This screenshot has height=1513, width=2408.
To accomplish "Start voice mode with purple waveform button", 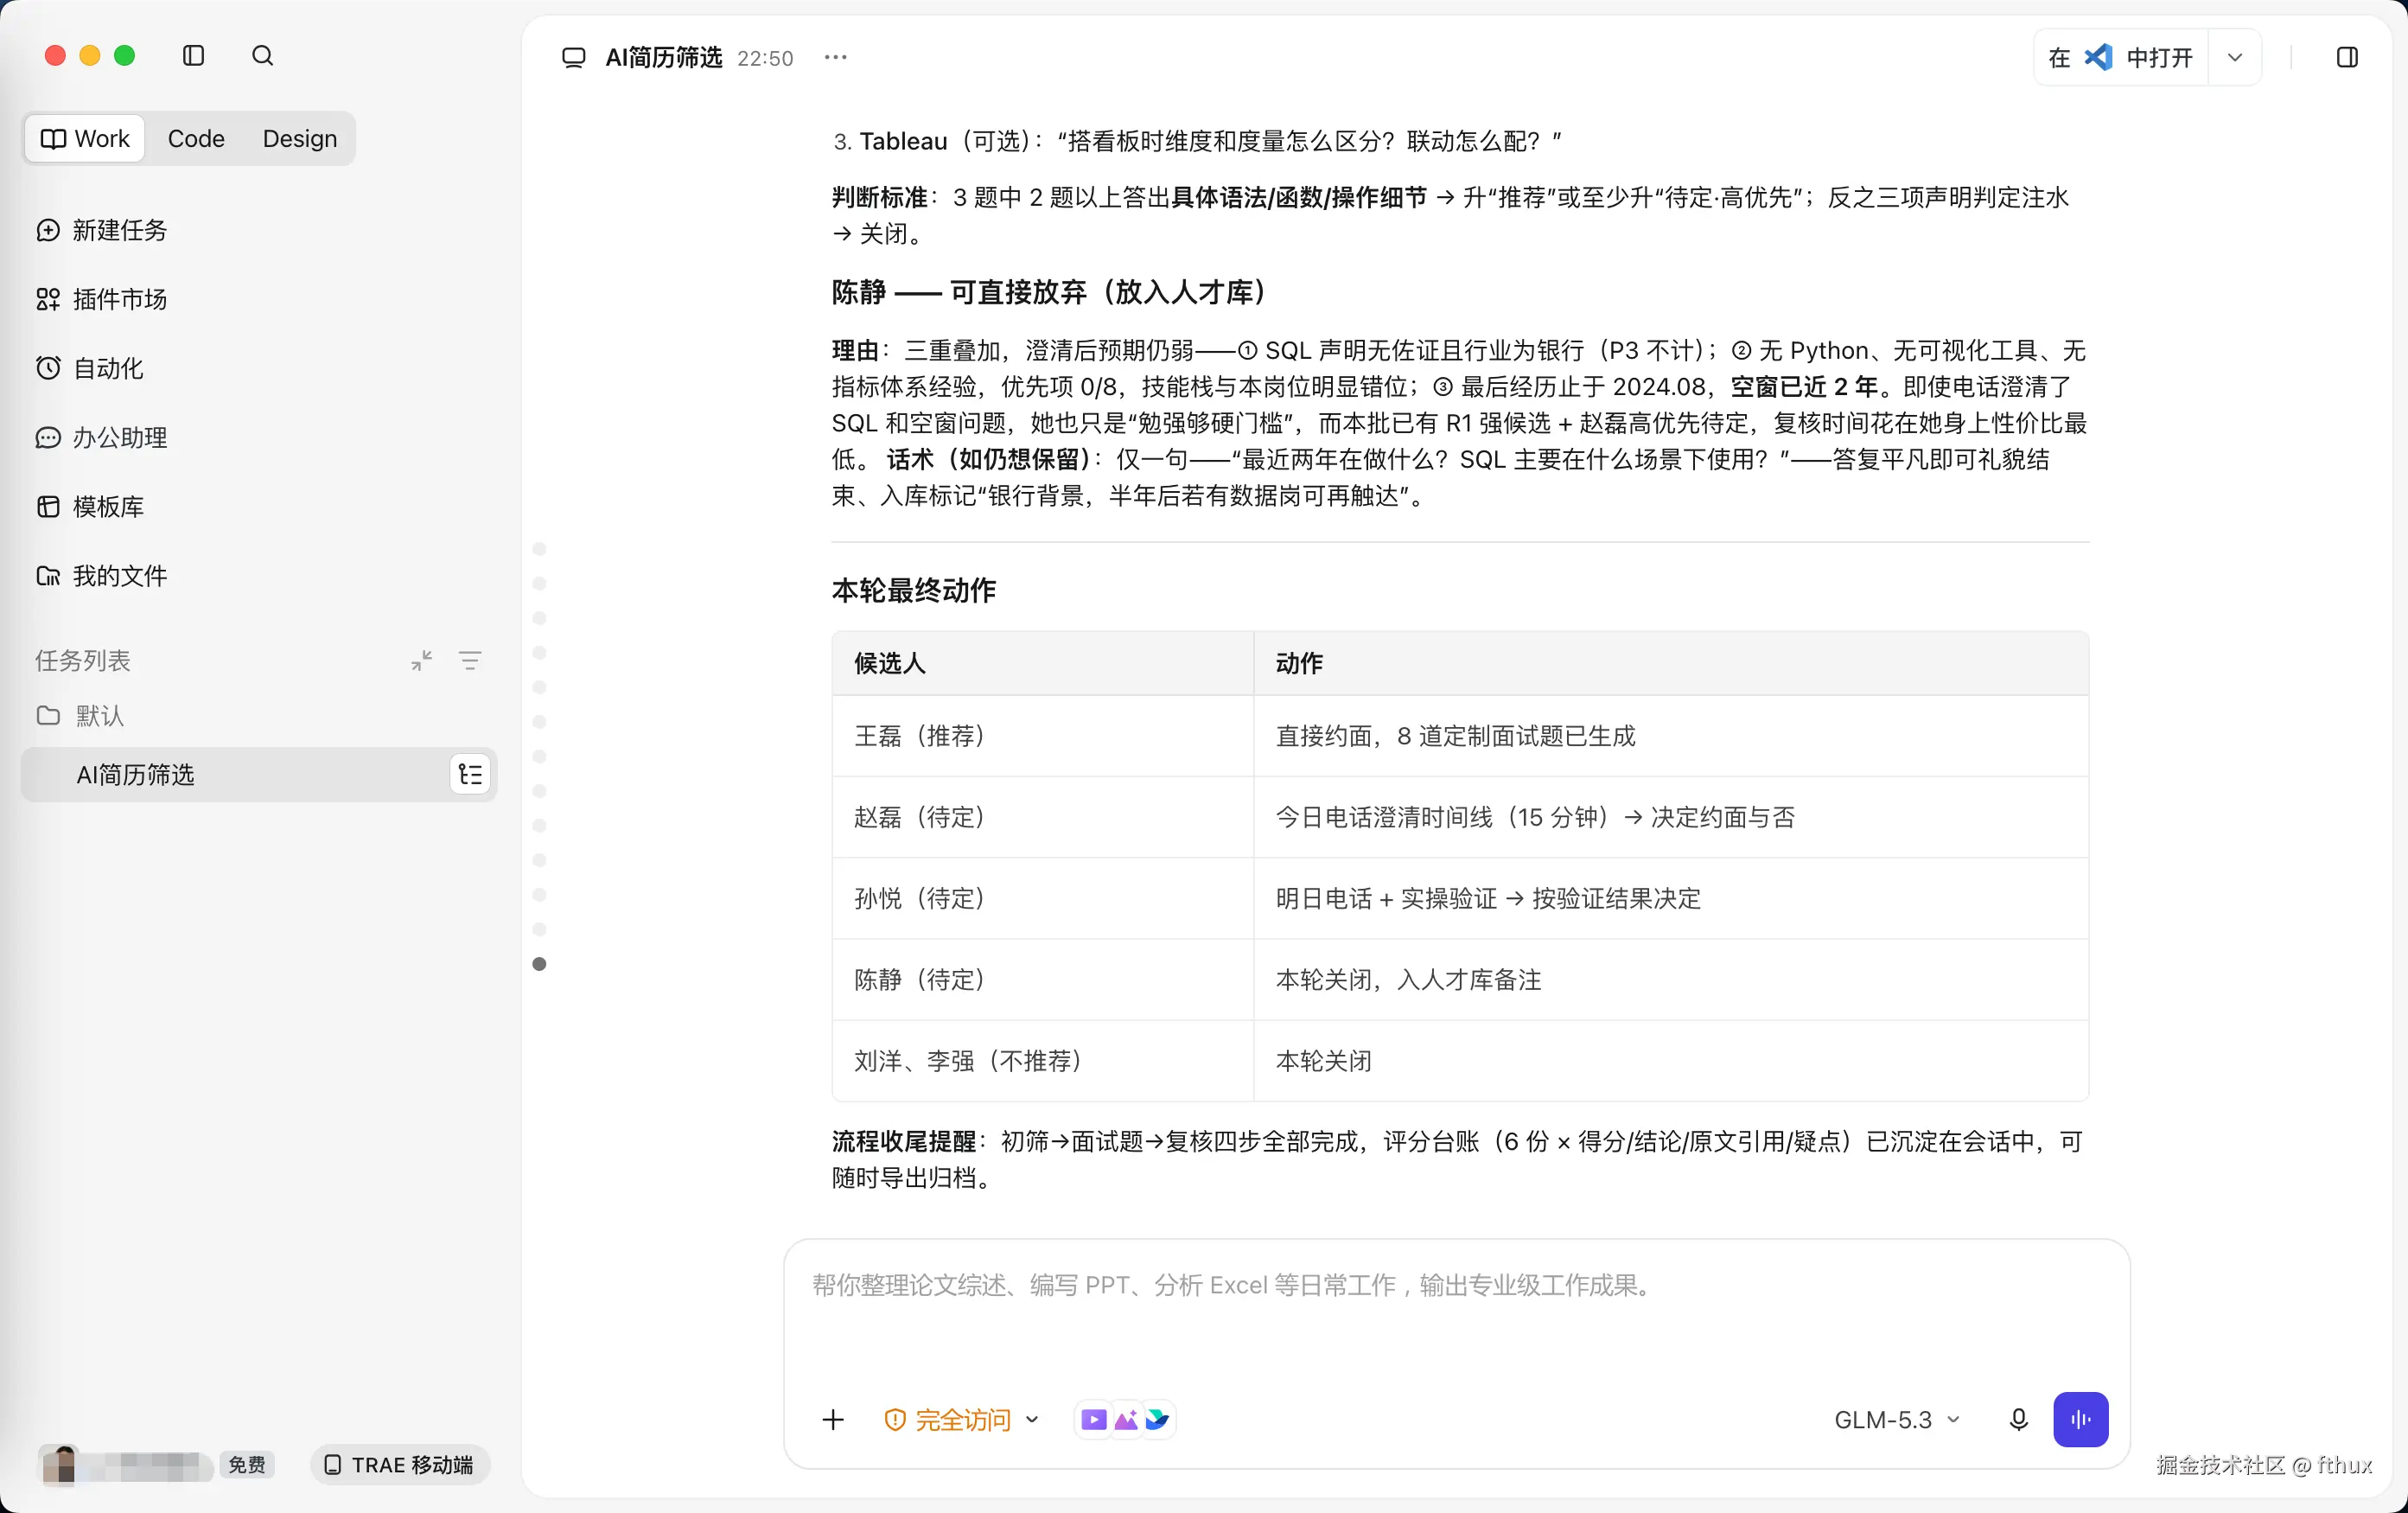I will (2080, 1419).
